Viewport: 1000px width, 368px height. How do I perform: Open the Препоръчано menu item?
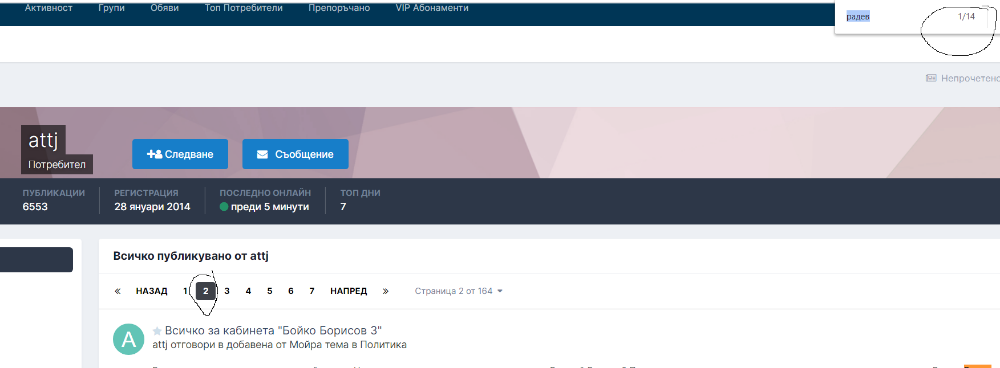[x=339, y=8]
